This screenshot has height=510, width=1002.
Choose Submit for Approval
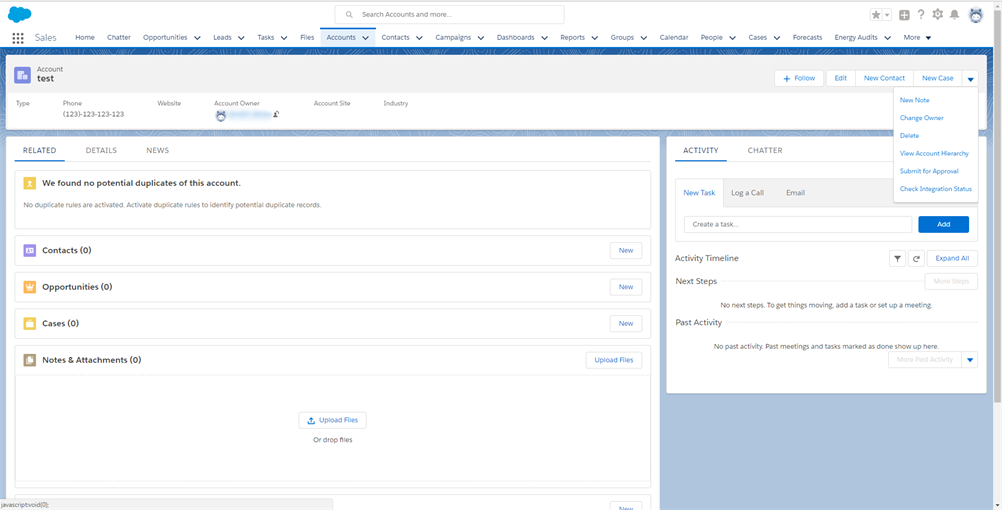pyautogui.click(x=929, y=171)
